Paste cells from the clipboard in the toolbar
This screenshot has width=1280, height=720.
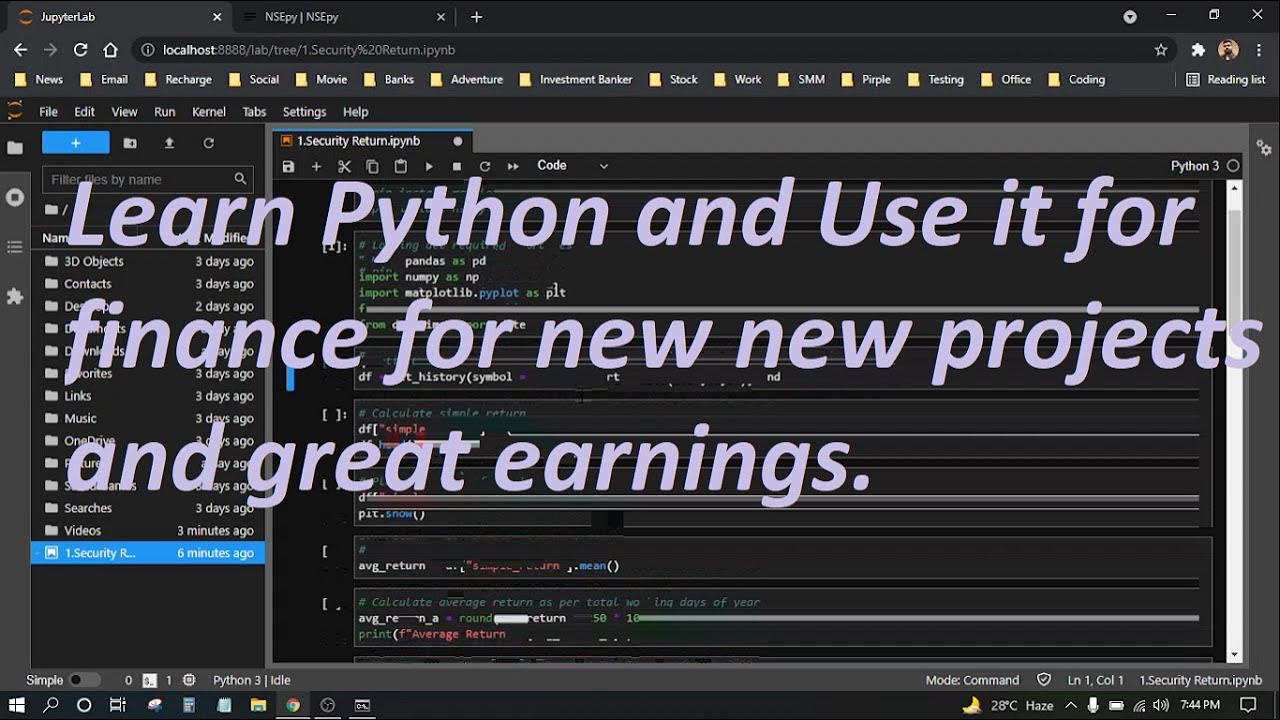[401, 167]
